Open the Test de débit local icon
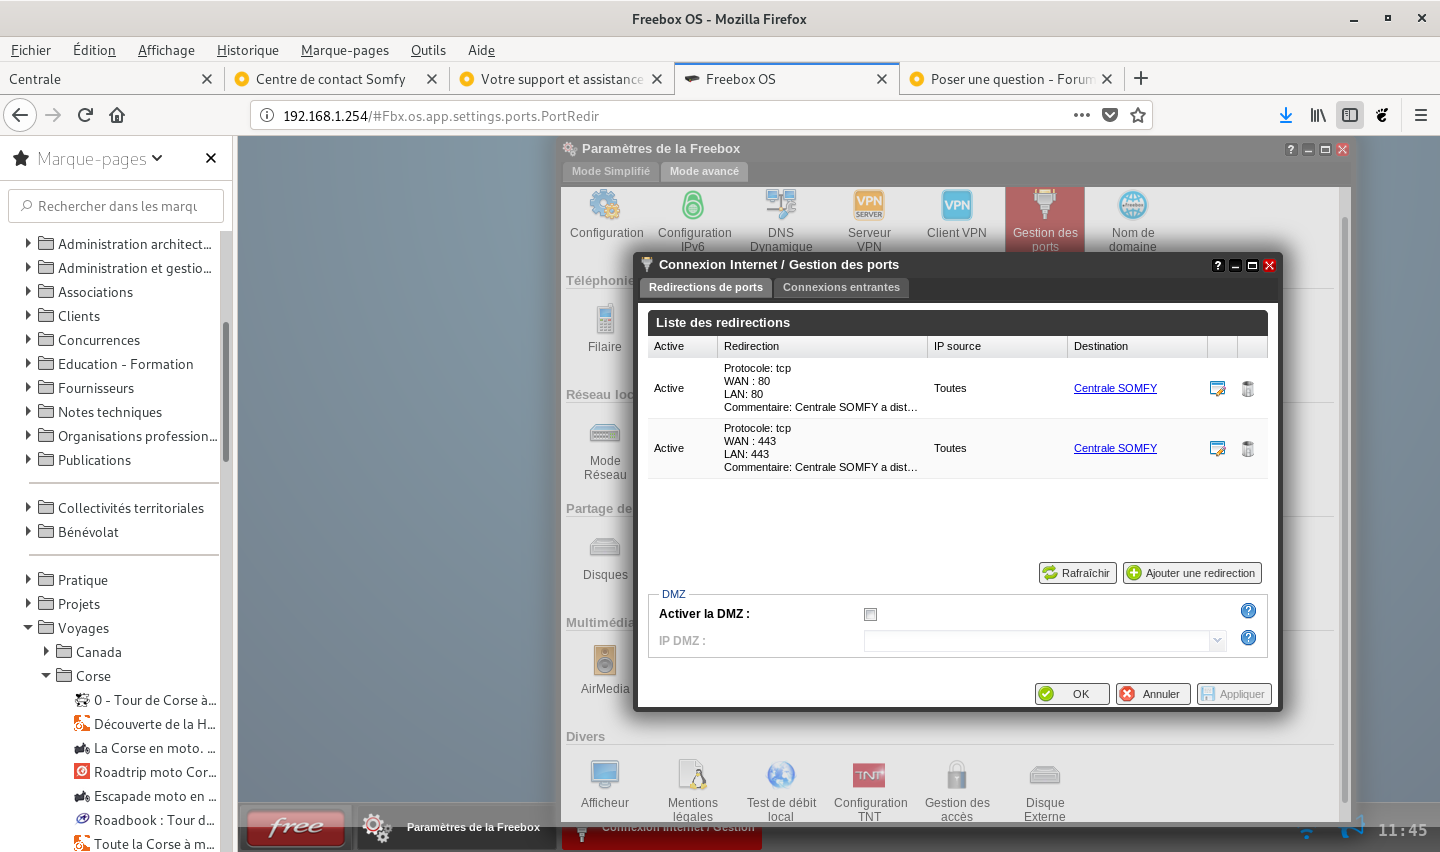1440x852 pixels. [781, 776]
